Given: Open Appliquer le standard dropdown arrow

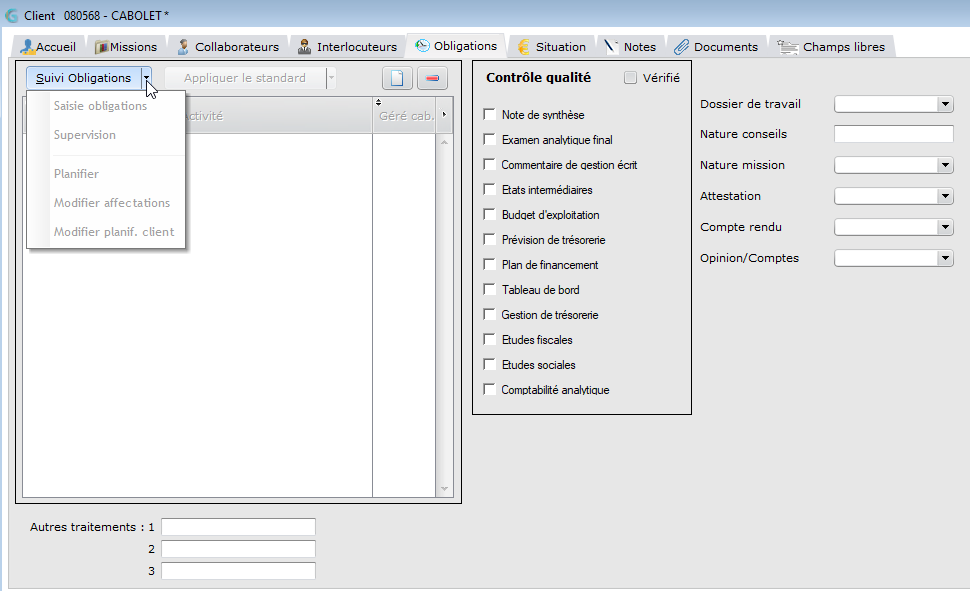Looking at the screenshot, I should click(x=332, y=78).
